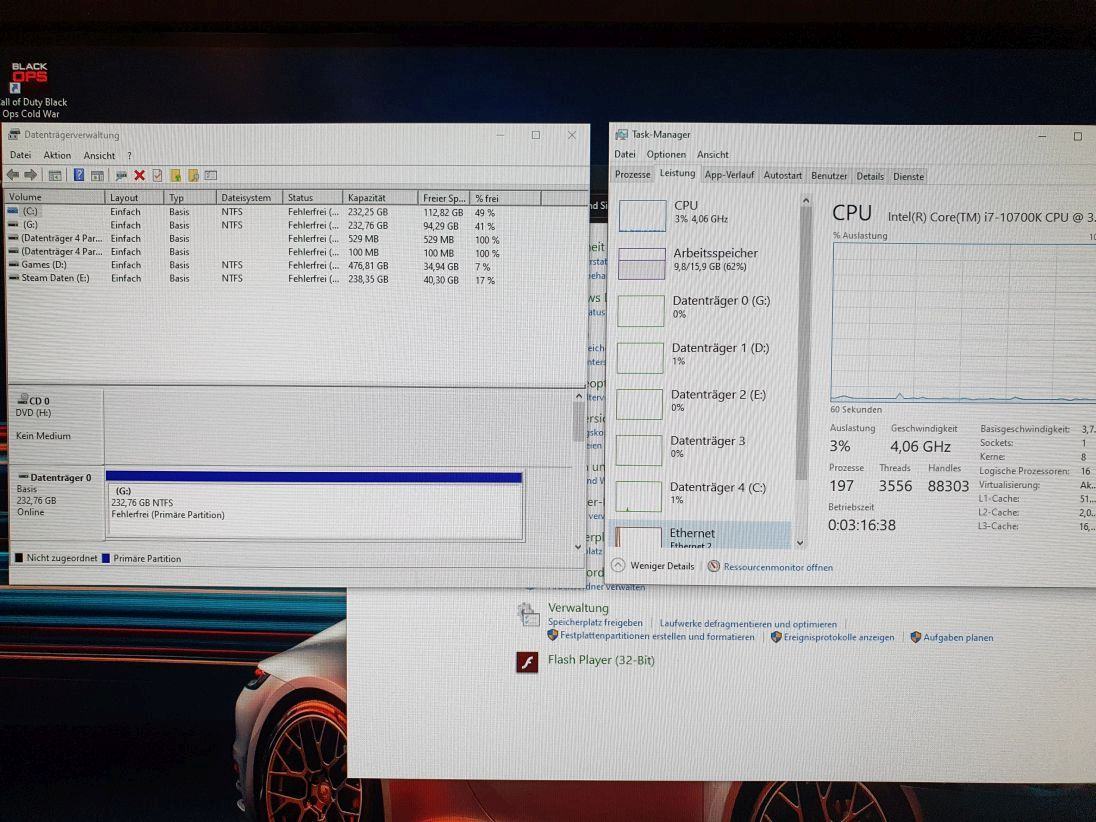Click scroll-down arrow of disk graphic pane
This screenshot has width=1096, height=822.
578,546
